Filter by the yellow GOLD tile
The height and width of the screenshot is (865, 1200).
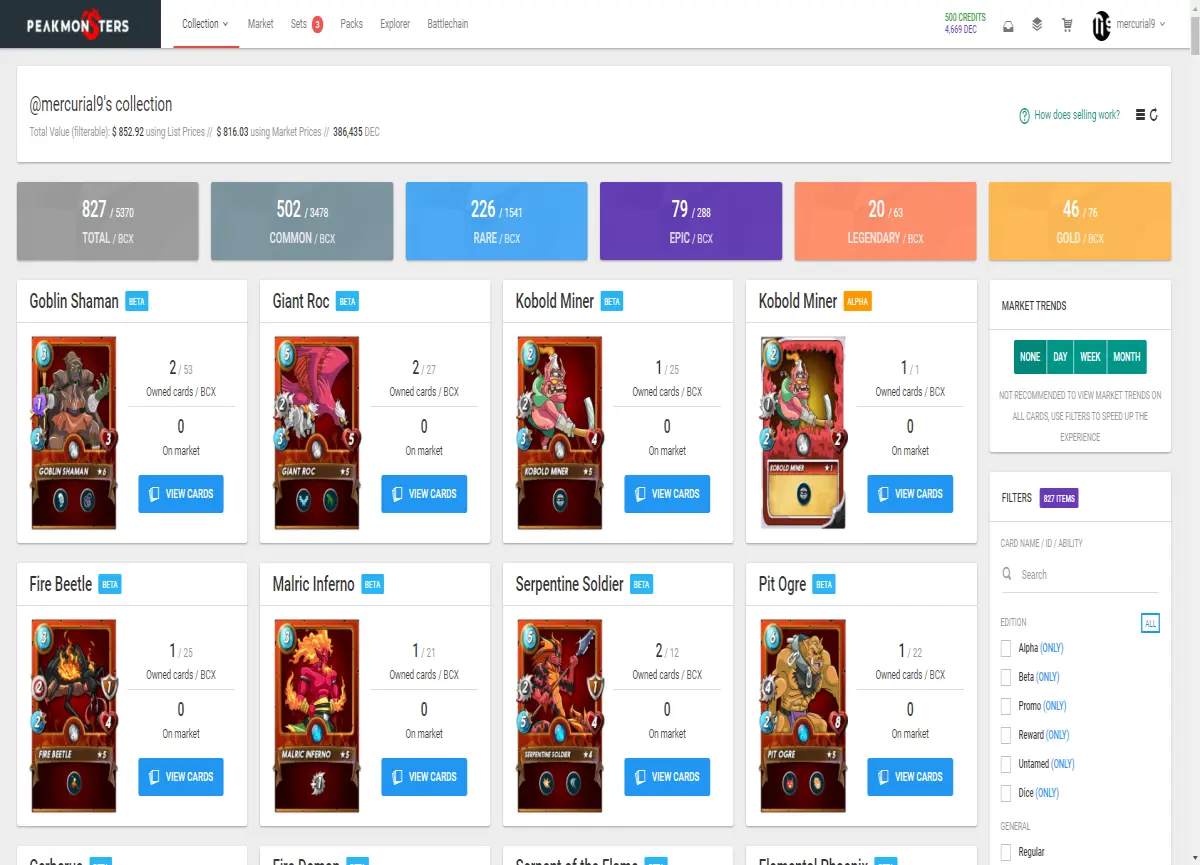tap(1079, 221)
